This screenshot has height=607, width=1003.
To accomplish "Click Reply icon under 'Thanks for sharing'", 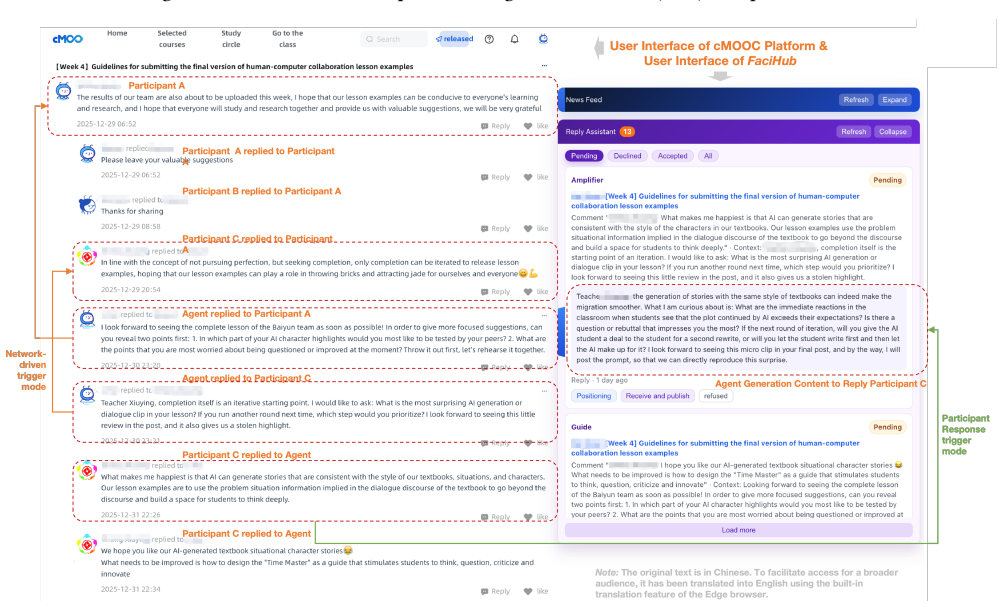I will click(x=496, y=228).
